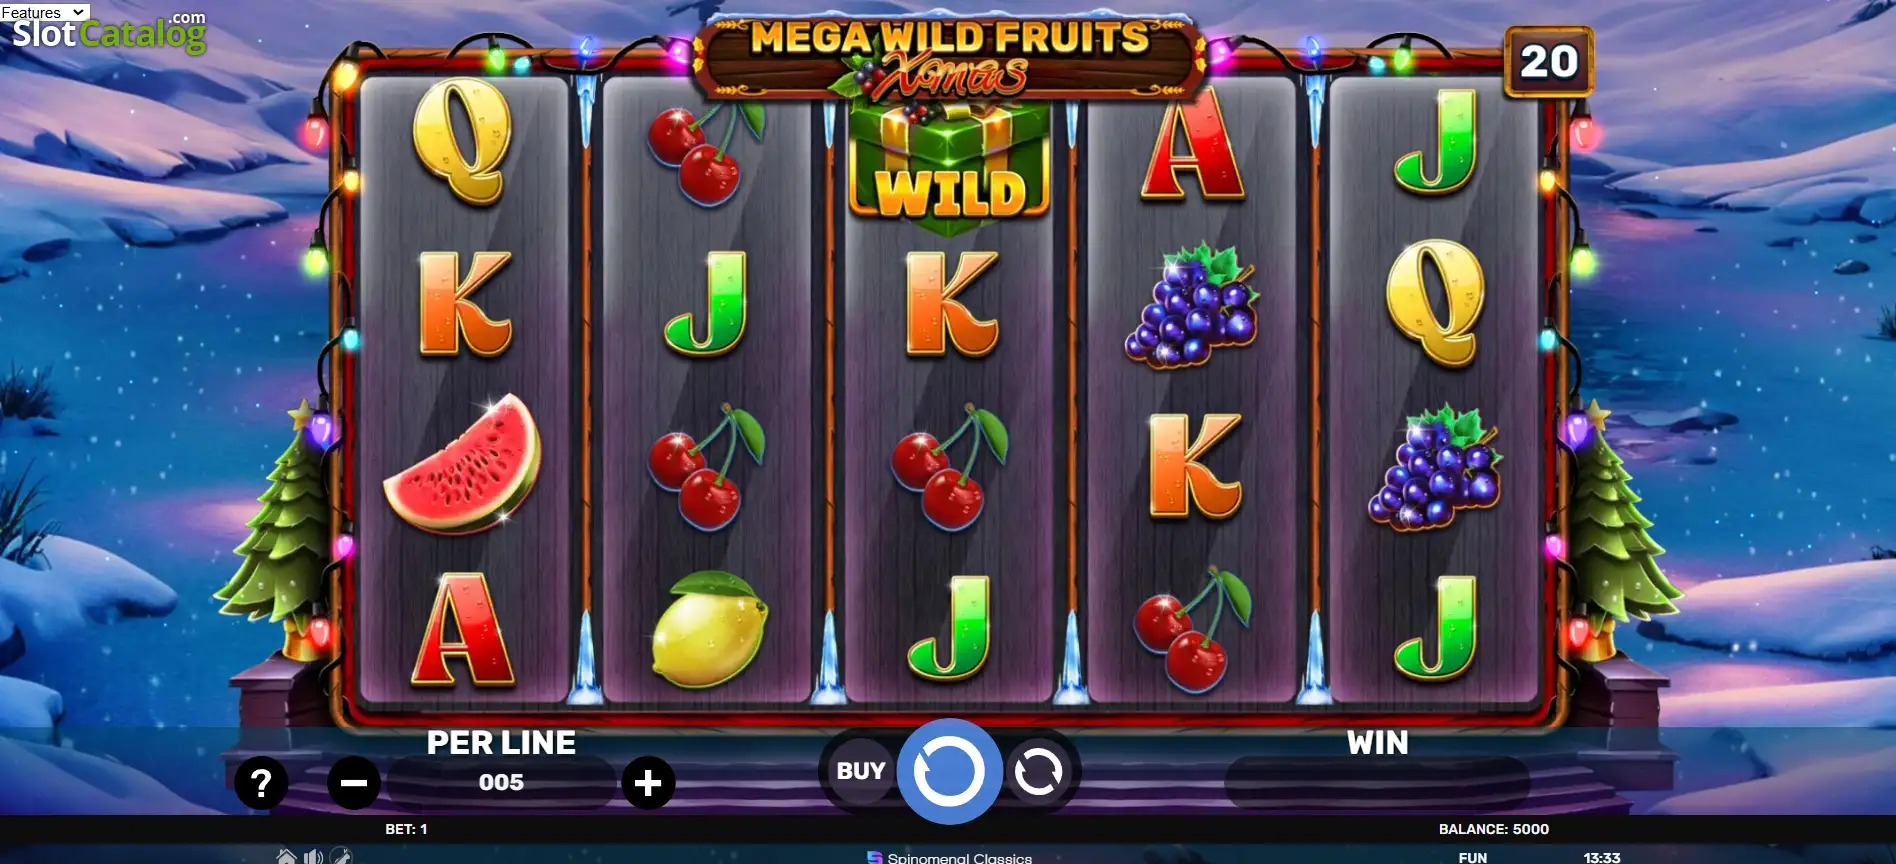Open the Features dropdown

[x=45, y=12]
